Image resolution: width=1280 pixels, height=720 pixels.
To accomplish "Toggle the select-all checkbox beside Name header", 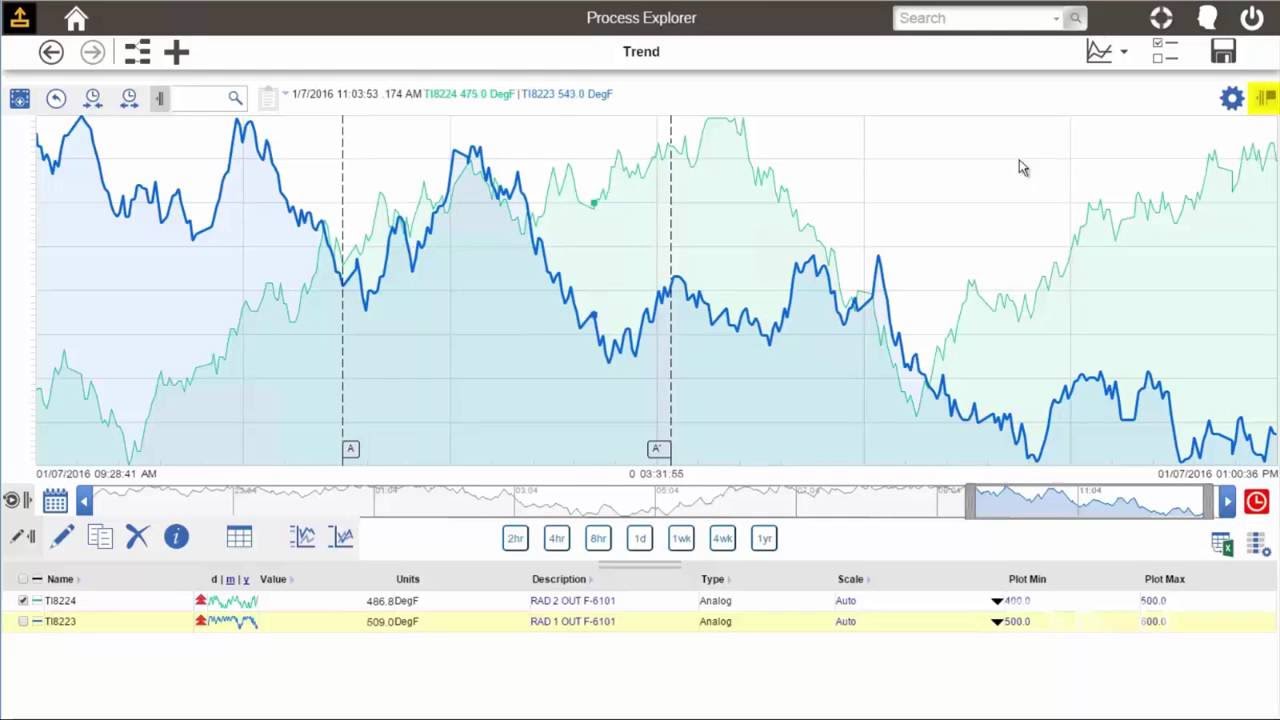I will (x=23, y=579).
